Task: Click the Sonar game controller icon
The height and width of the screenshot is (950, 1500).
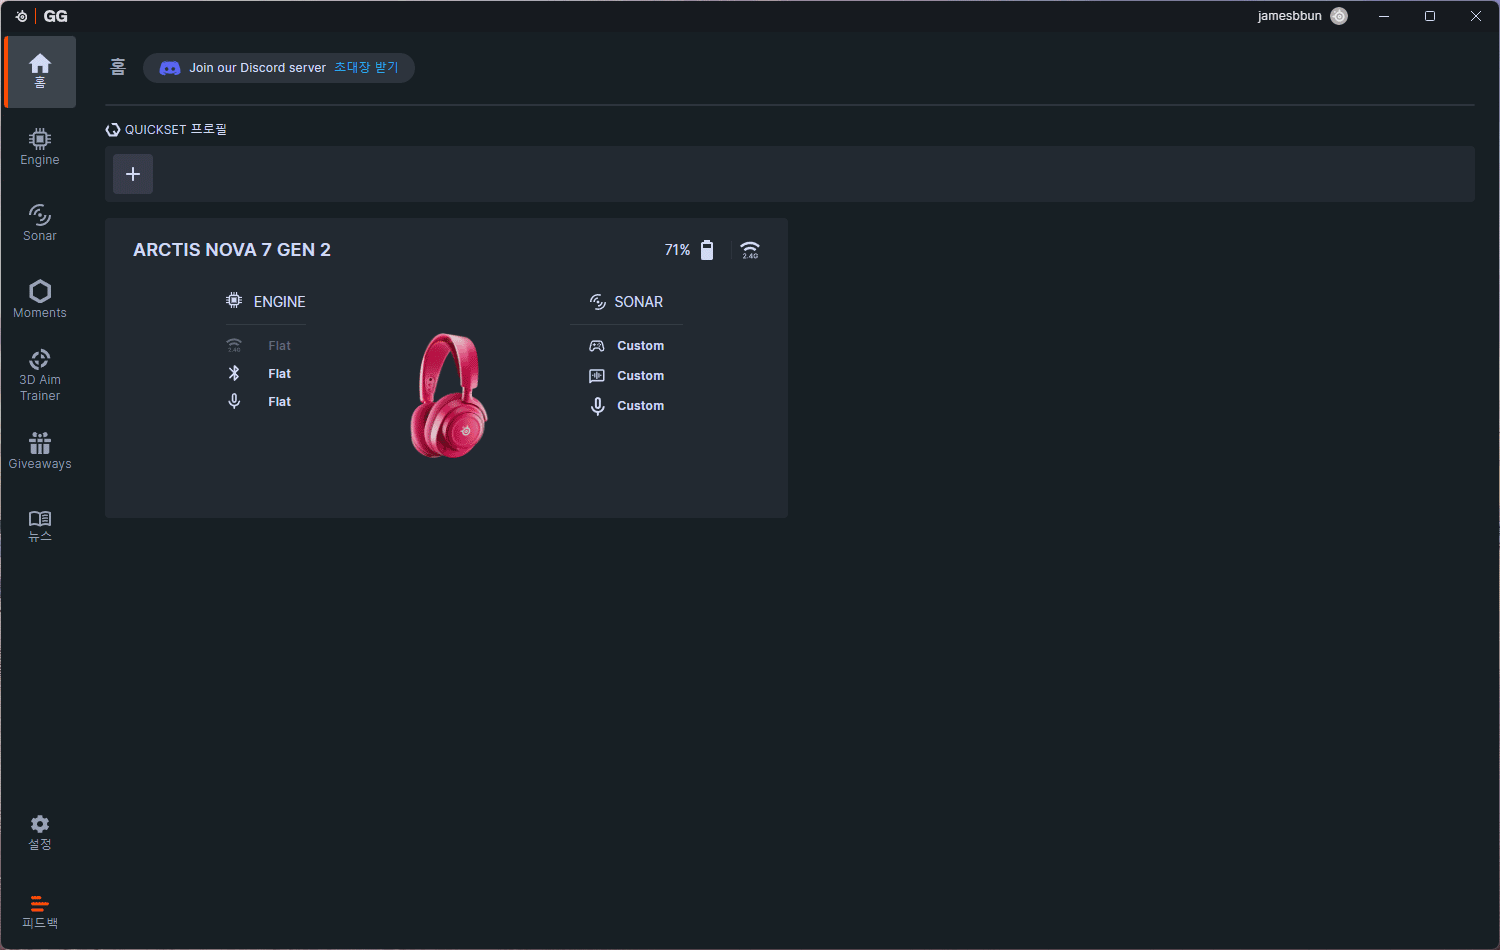Action: click(597, 346)
